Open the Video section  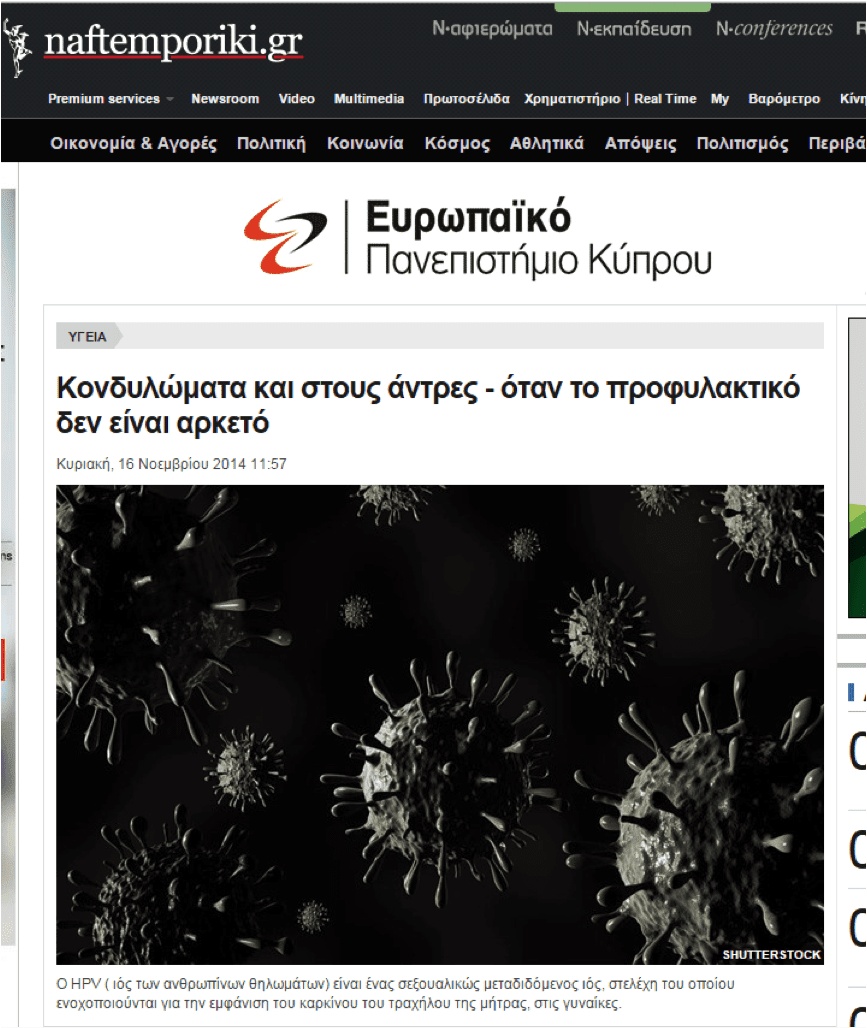click(296, 99)
